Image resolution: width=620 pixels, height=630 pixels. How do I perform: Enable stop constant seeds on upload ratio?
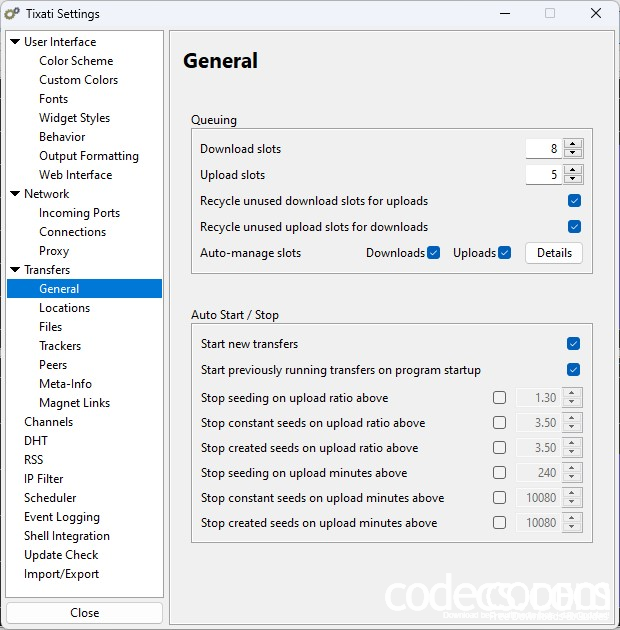point(499,423)
